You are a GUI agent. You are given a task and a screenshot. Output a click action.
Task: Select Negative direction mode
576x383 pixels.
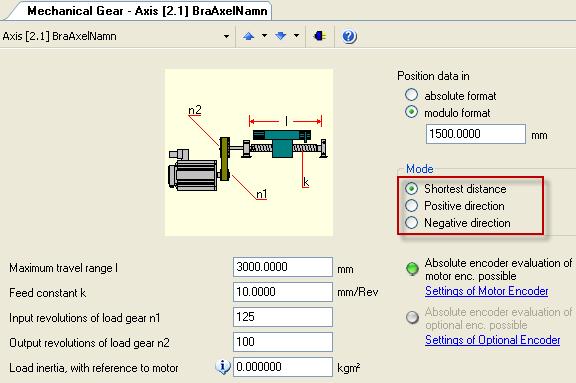[411, 223]
